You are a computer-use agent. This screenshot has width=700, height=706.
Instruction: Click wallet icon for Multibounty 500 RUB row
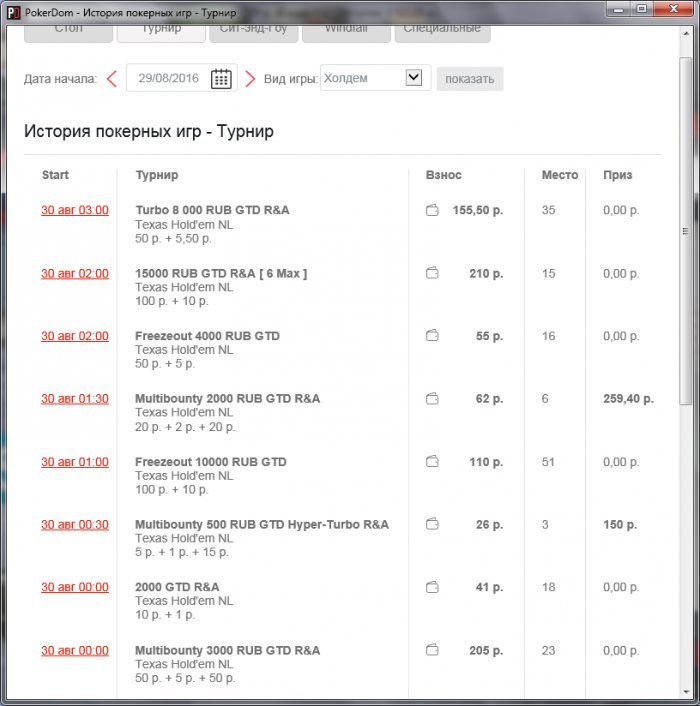click(432, 524)
